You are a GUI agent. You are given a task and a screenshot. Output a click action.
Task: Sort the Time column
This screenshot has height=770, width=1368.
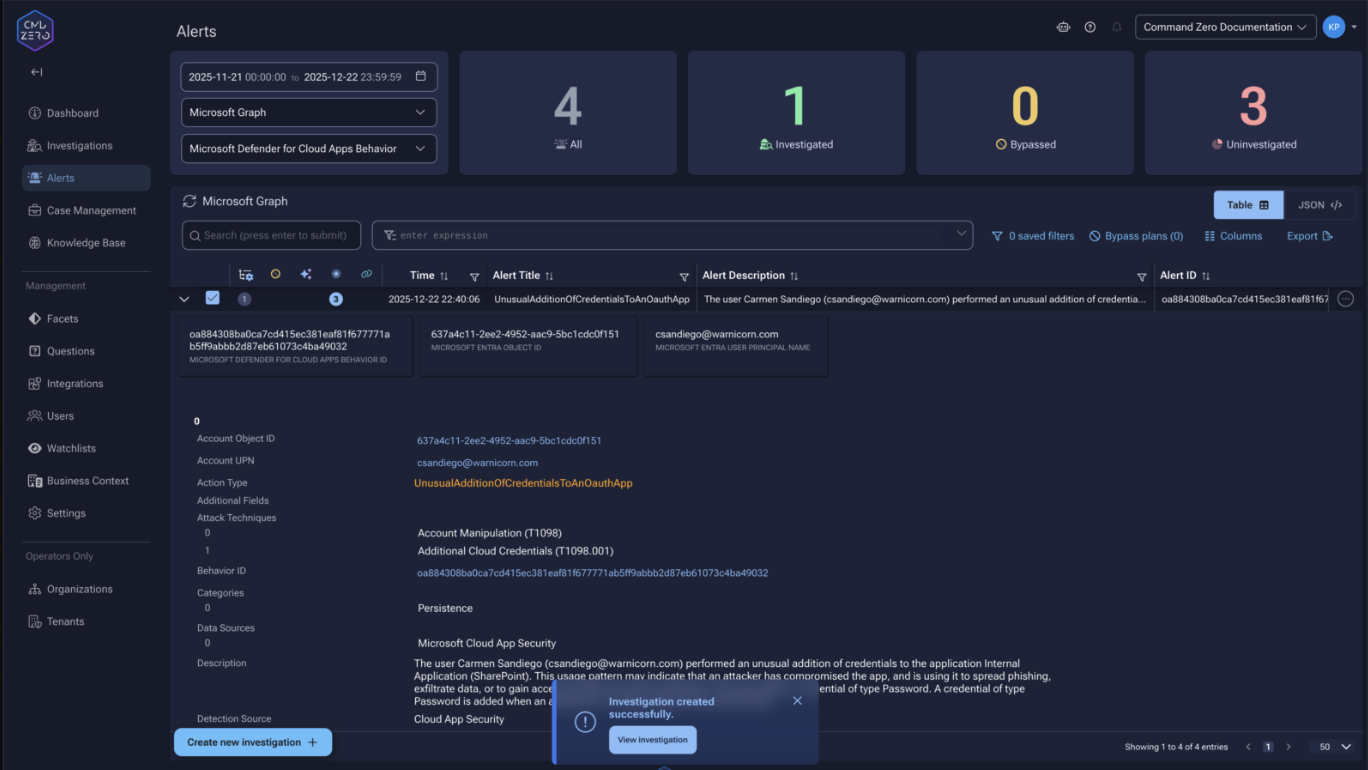pos(444,276)
